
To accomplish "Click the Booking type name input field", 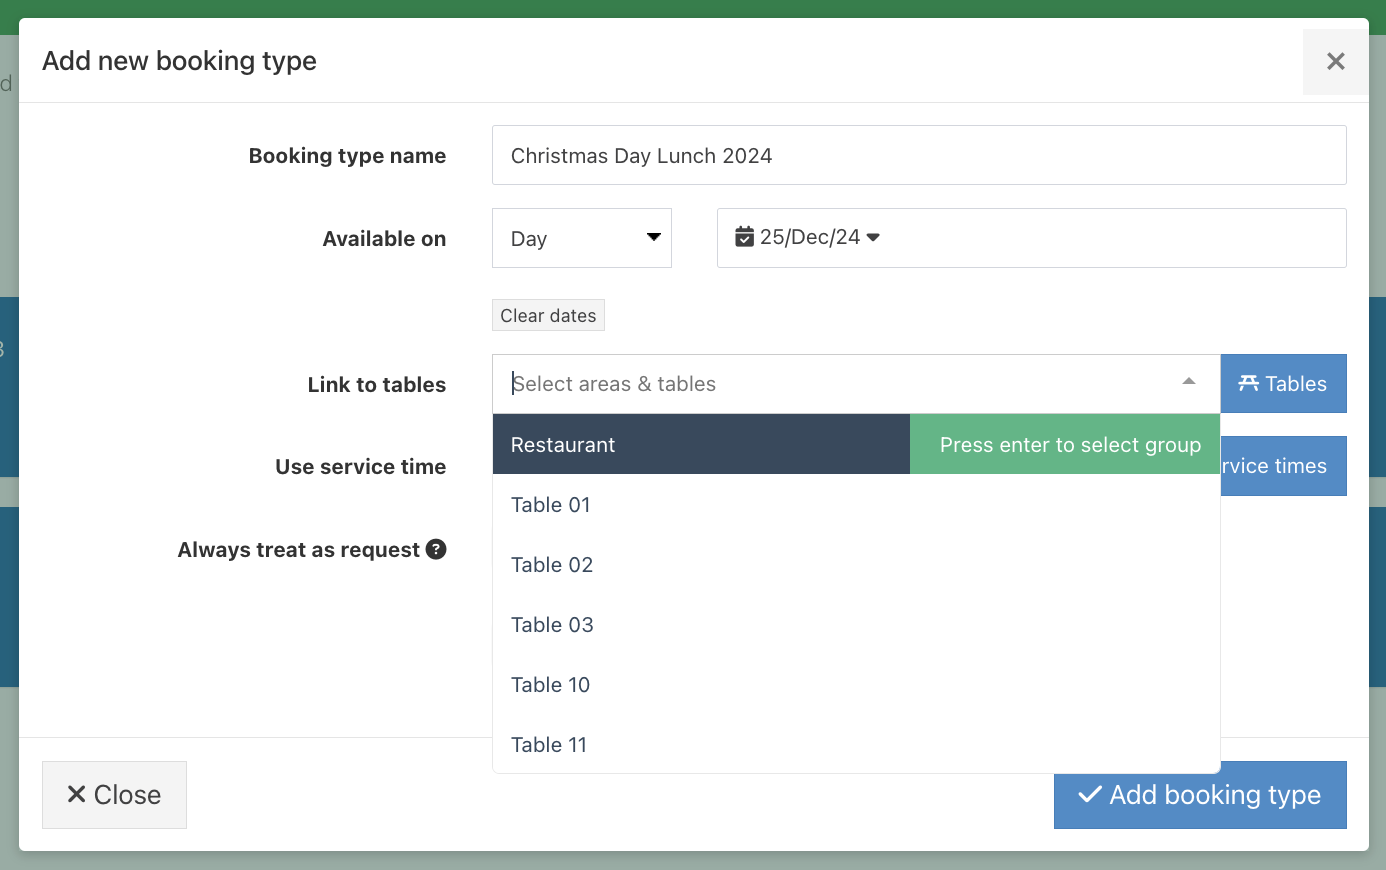I will tap(919, 155).
